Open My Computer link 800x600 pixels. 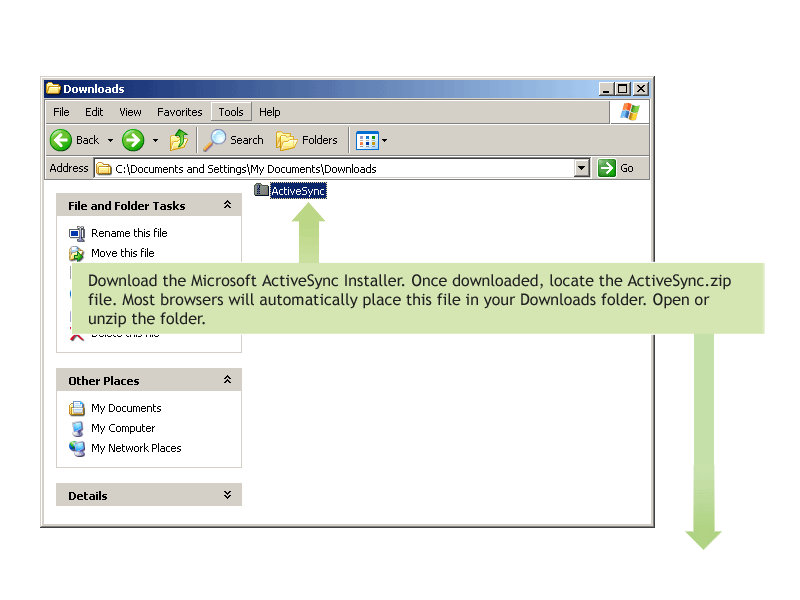coord(123,428)
